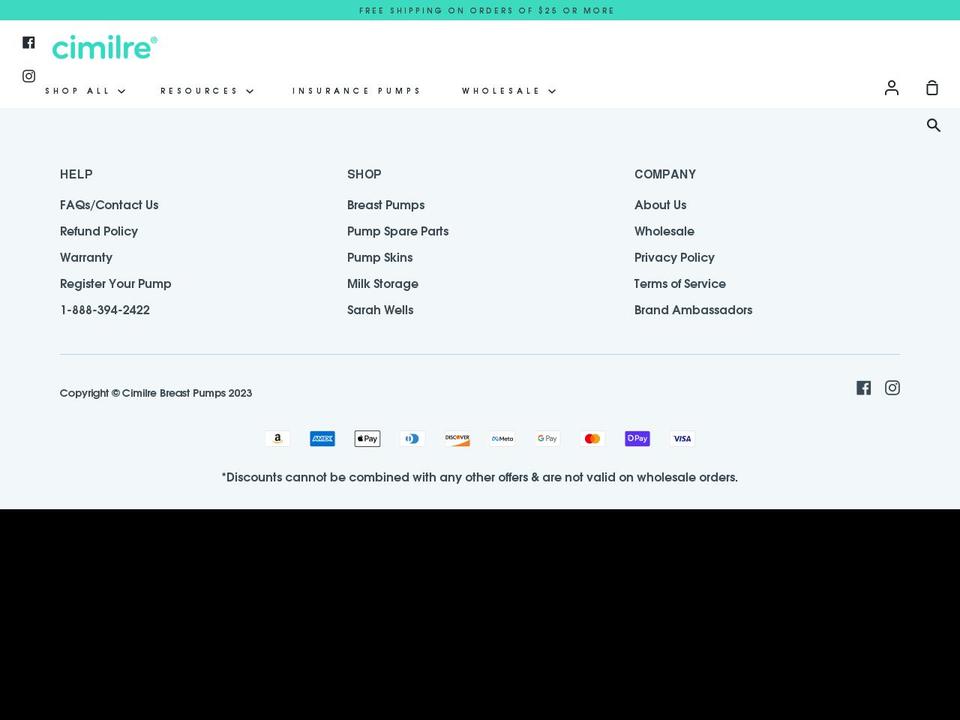The image size is (960, 720).
Task: Open the FAQs/Contact Us link
Action: [109, 205]
